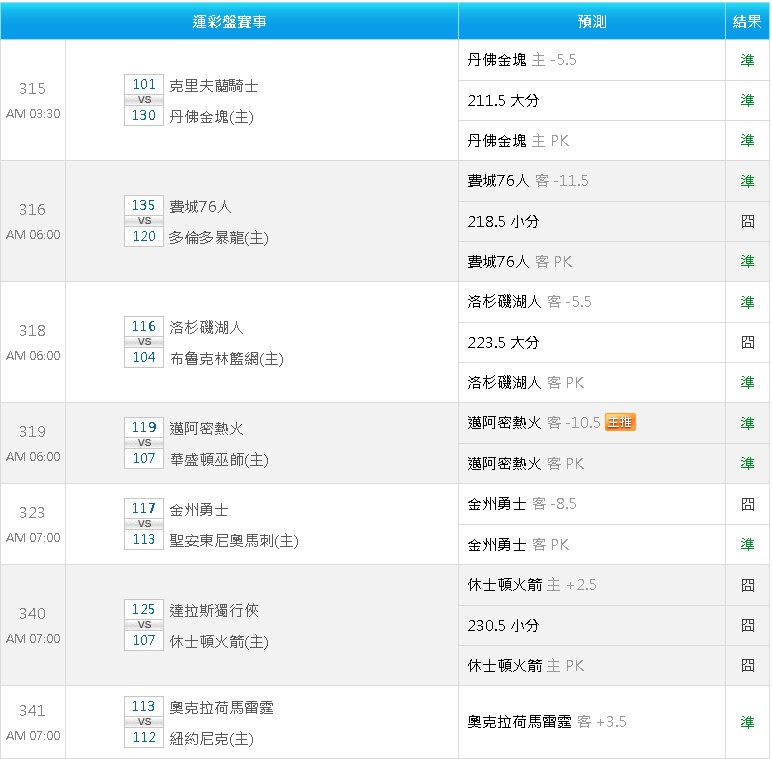This screenshot has height=759, width=772.
Task: Click game number 340
Action: (x=32, y=614)
